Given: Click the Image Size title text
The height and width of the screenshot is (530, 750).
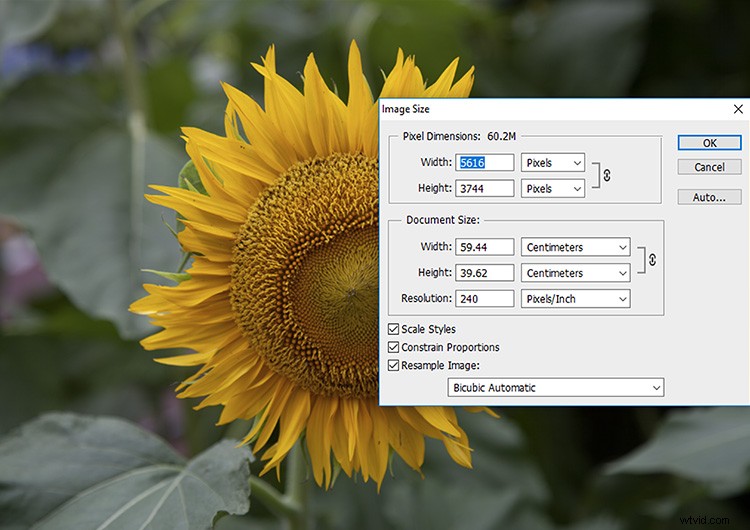Looking at the screenshot, I should 406,109.
